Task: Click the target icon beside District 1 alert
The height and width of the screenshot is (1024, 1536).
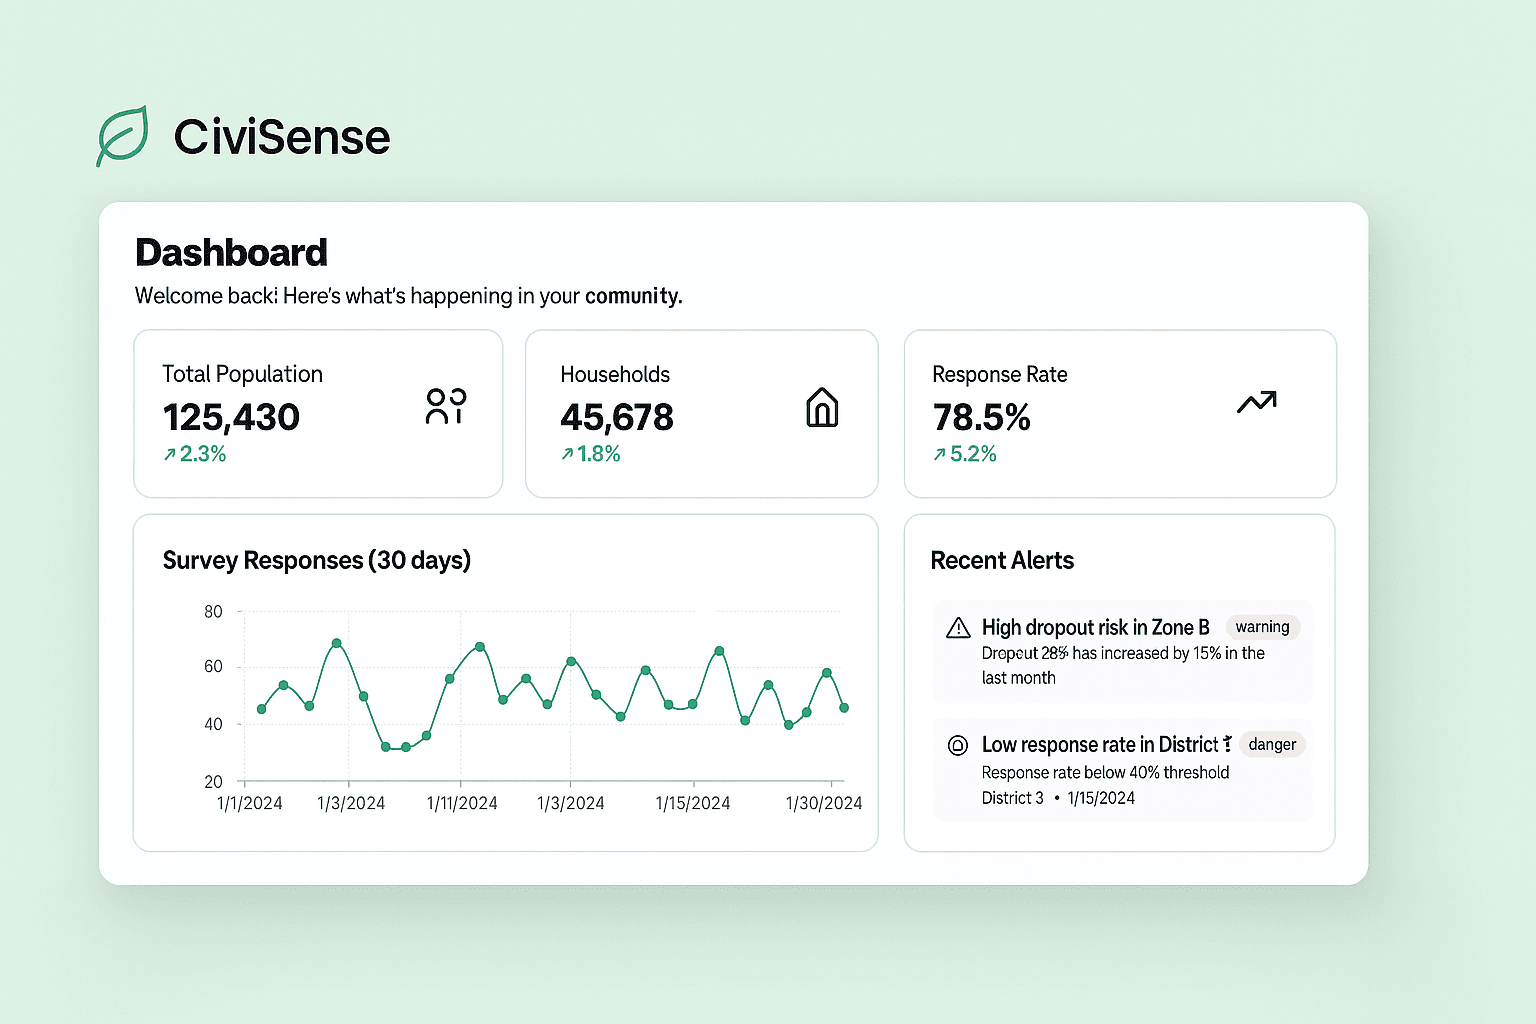Action: point(957,744)
